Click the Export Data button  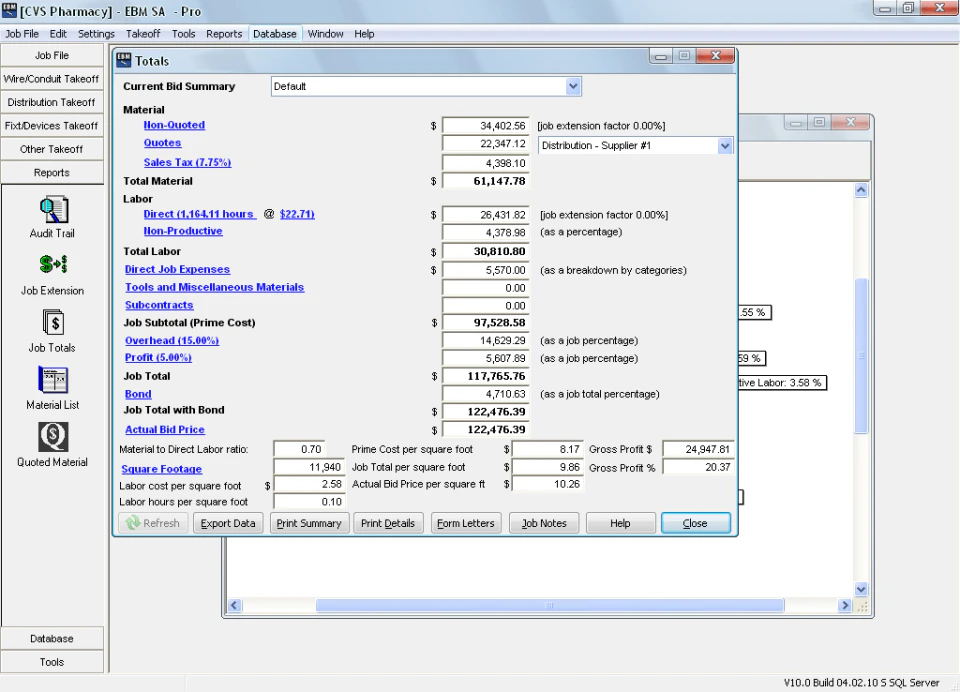227,522
